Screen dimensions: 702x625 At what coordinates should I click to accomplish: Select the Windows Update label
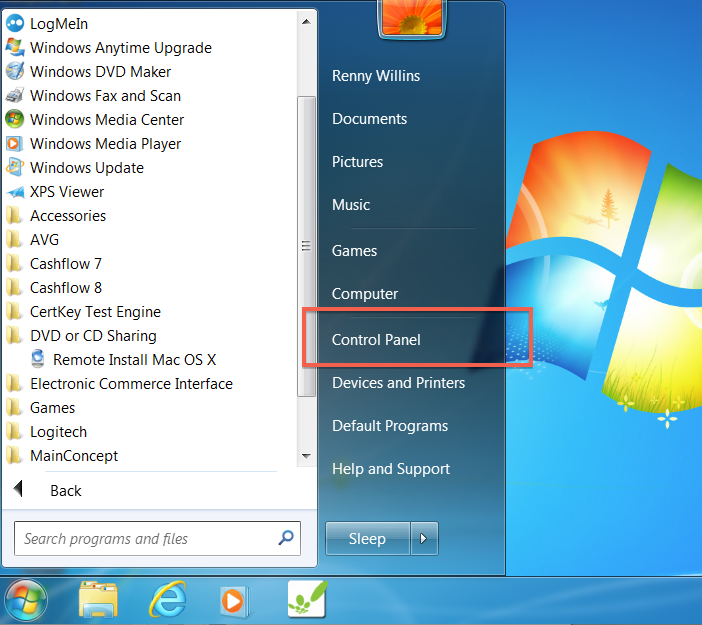[x=87, y=168]
